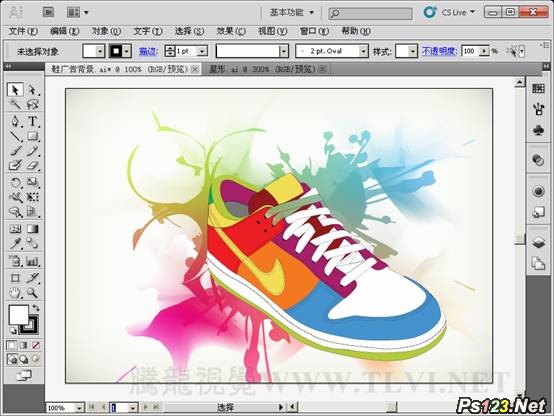This screenshot has height=416, width=554.
Task: Open the Symbols panel club icon
Action: [x=538, y=130]
